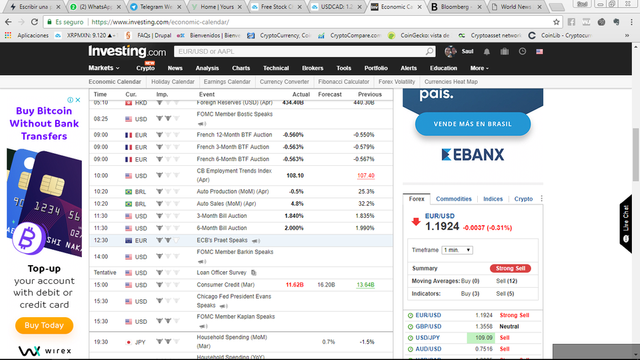Click the Investing.com logo

pyautogui.click(x=127, y=51)
